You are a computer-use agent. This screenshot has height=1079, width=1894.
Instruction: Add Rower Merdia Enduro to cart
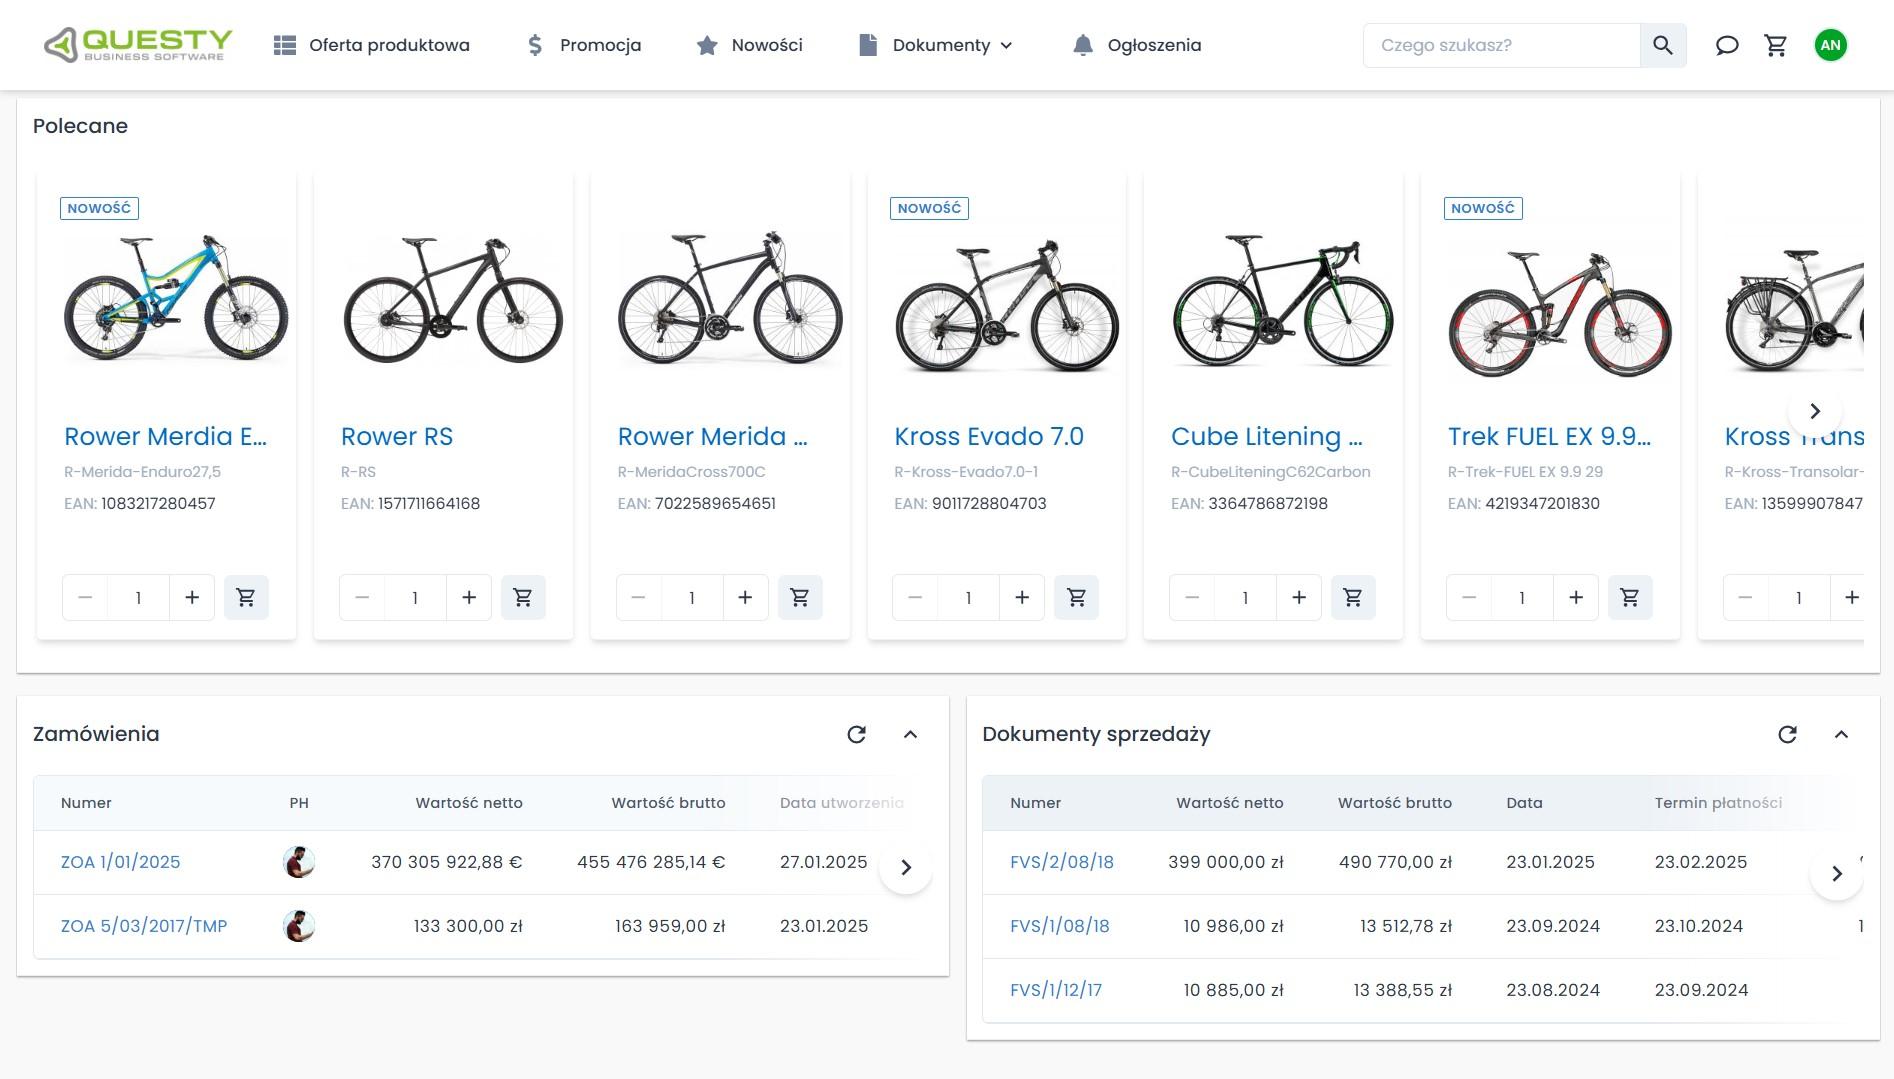point(246,598)
